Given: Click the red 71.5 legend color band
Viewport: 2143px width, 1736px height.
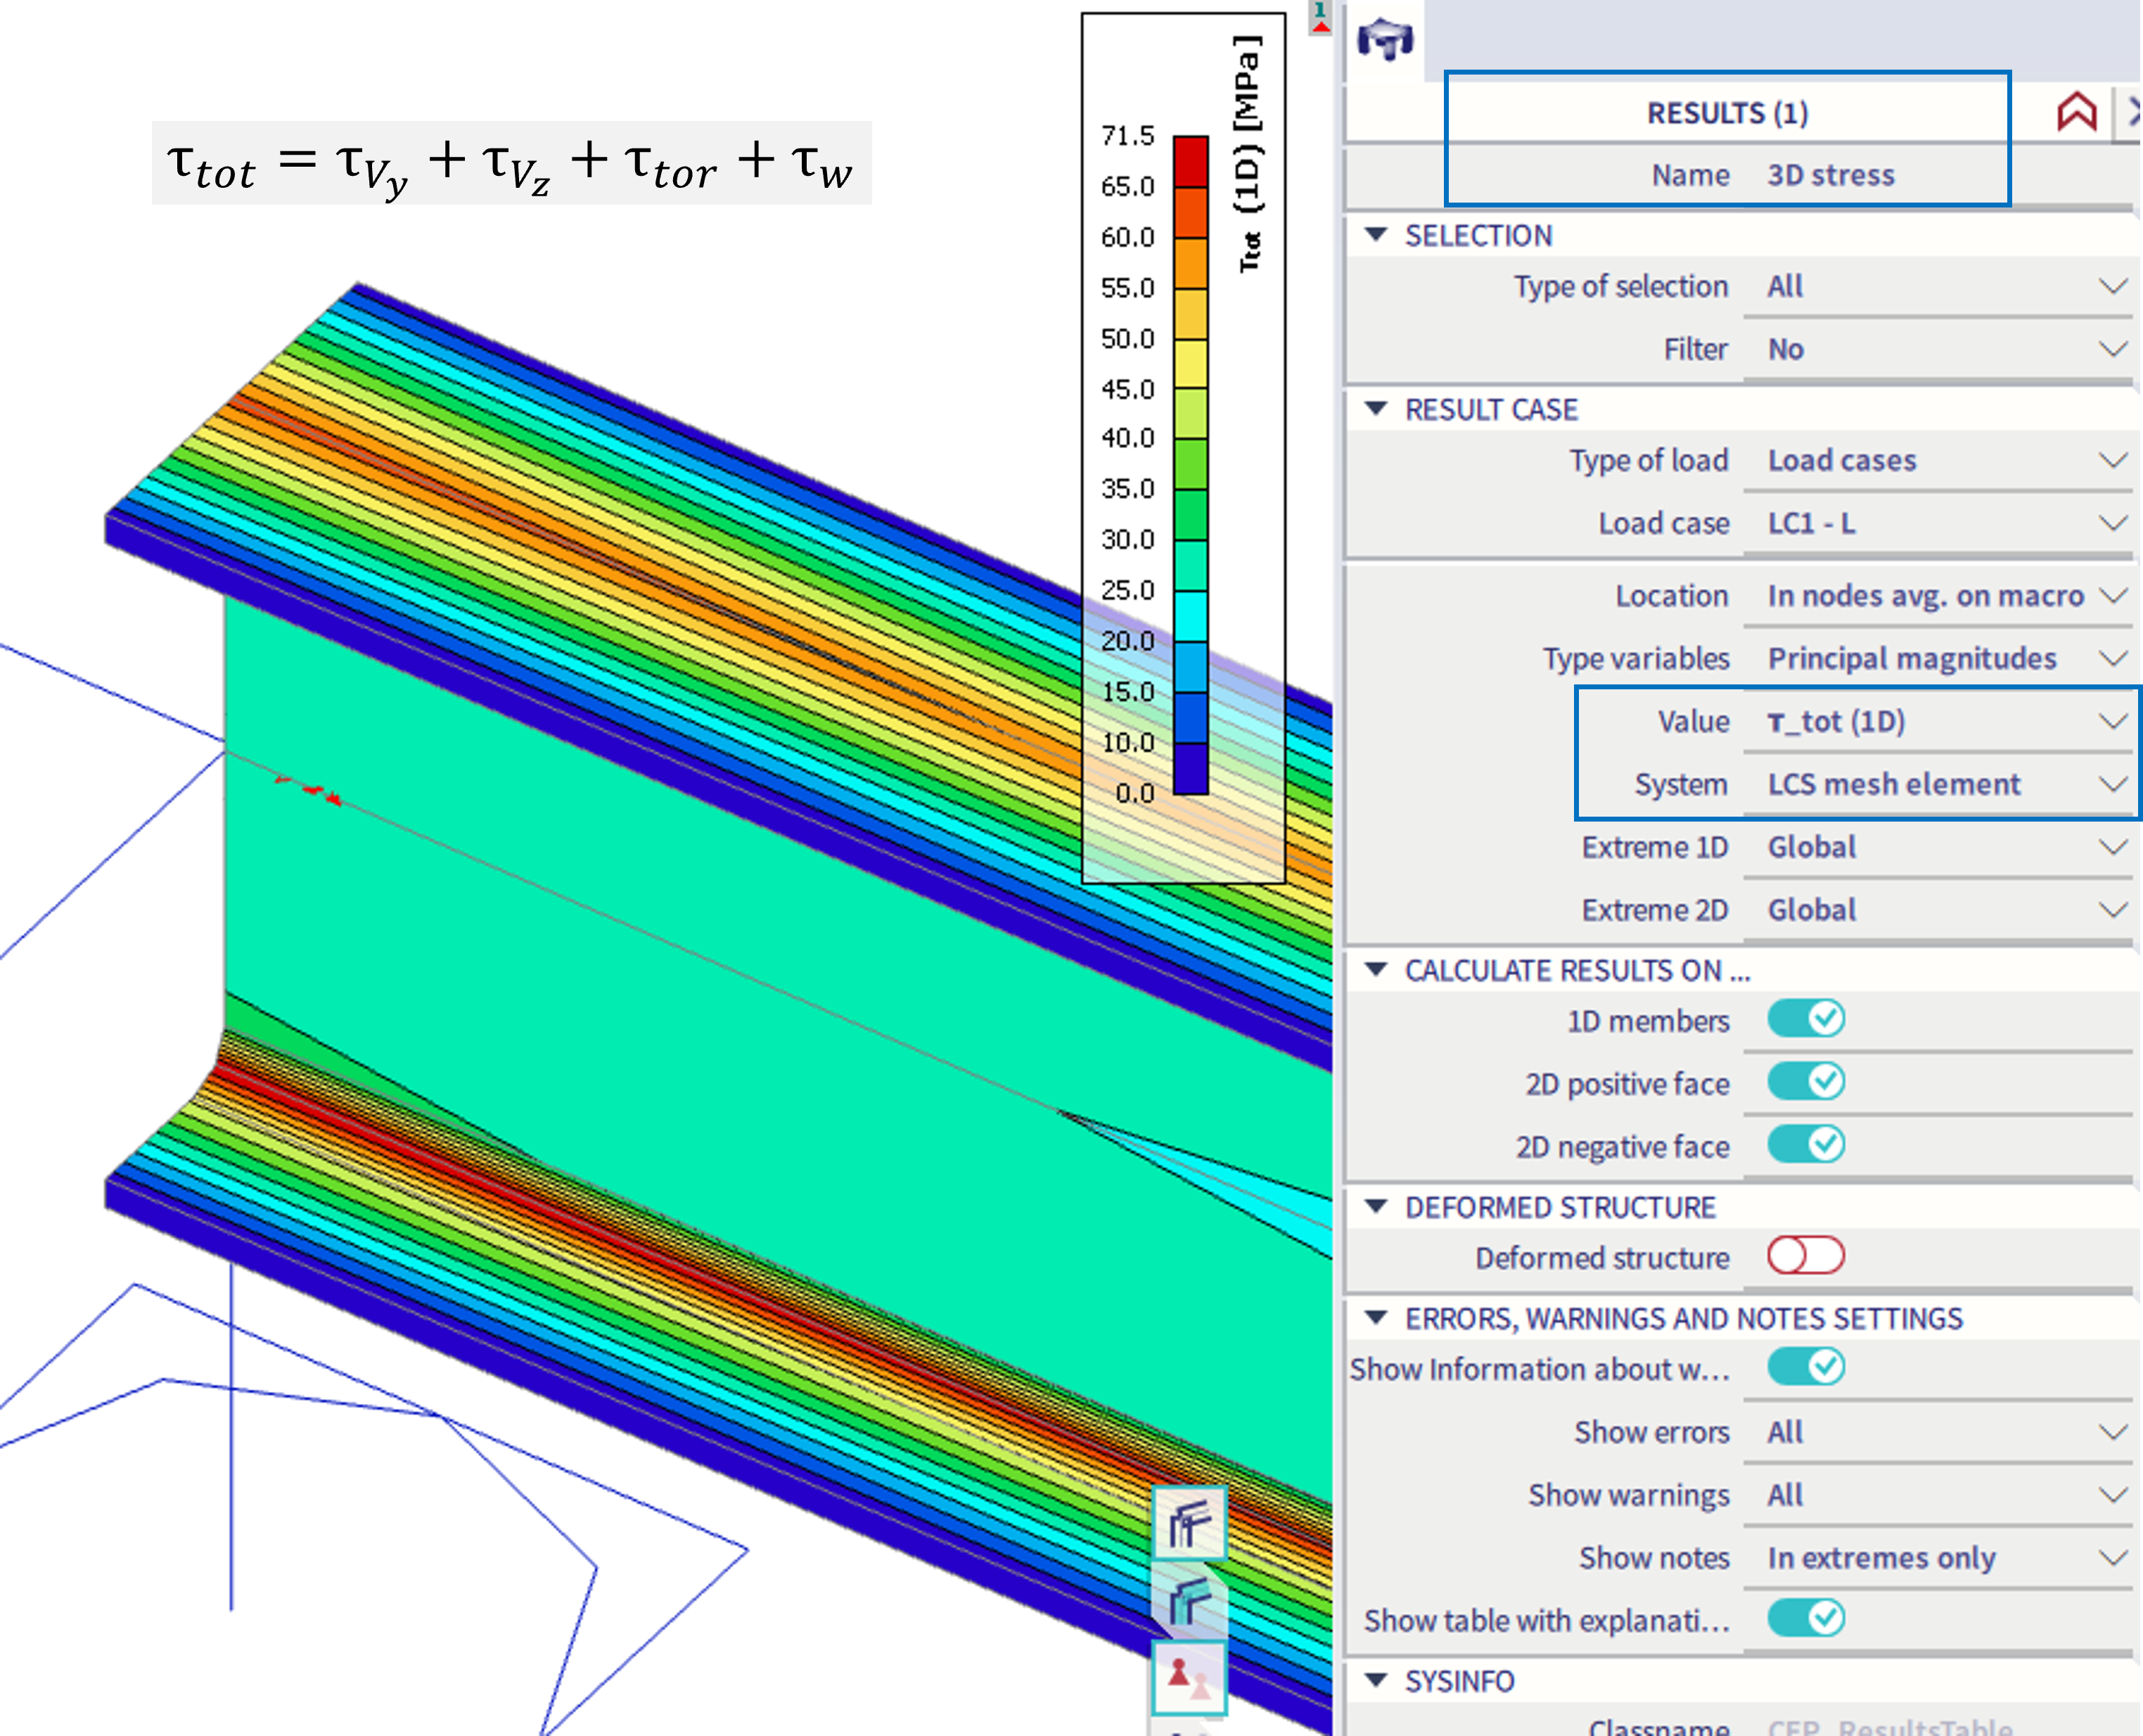Looking at the screenshot, I should tap(1190, 161).
